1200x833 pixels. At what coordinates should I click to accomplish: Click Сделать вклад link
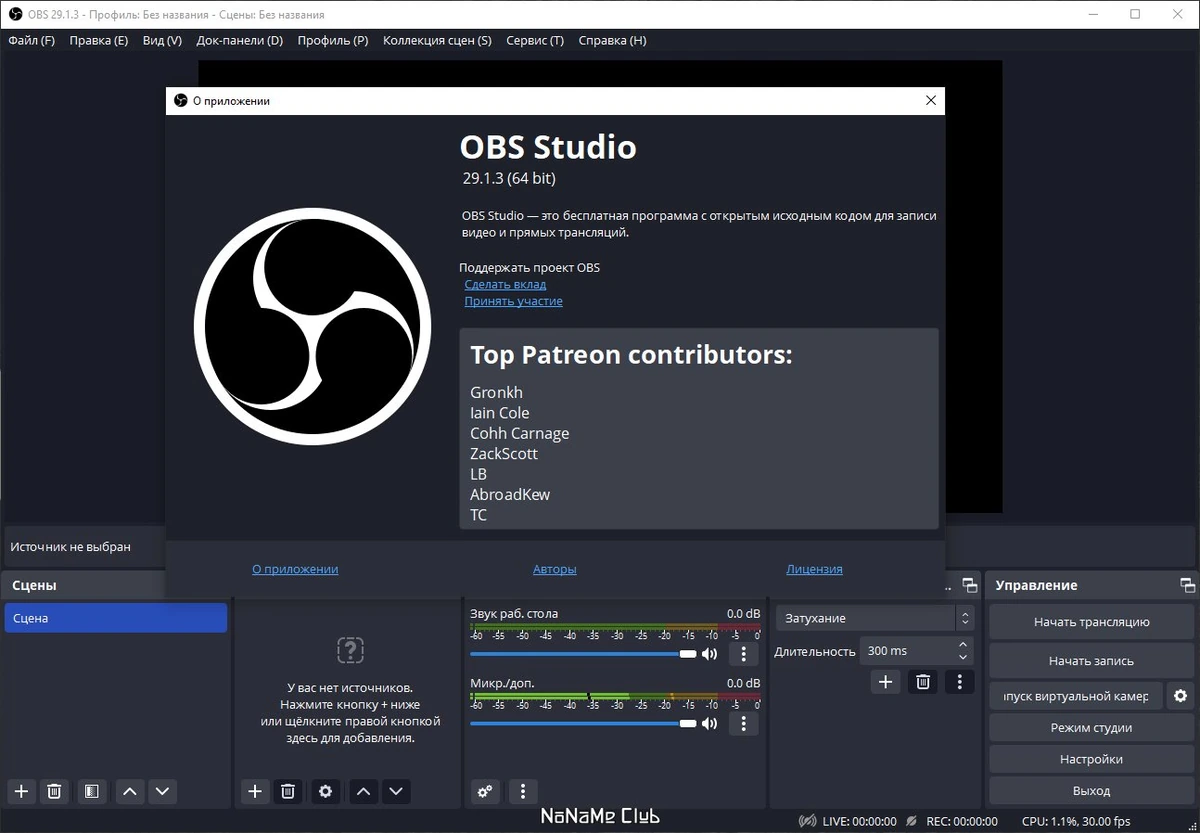coord(505,284)
